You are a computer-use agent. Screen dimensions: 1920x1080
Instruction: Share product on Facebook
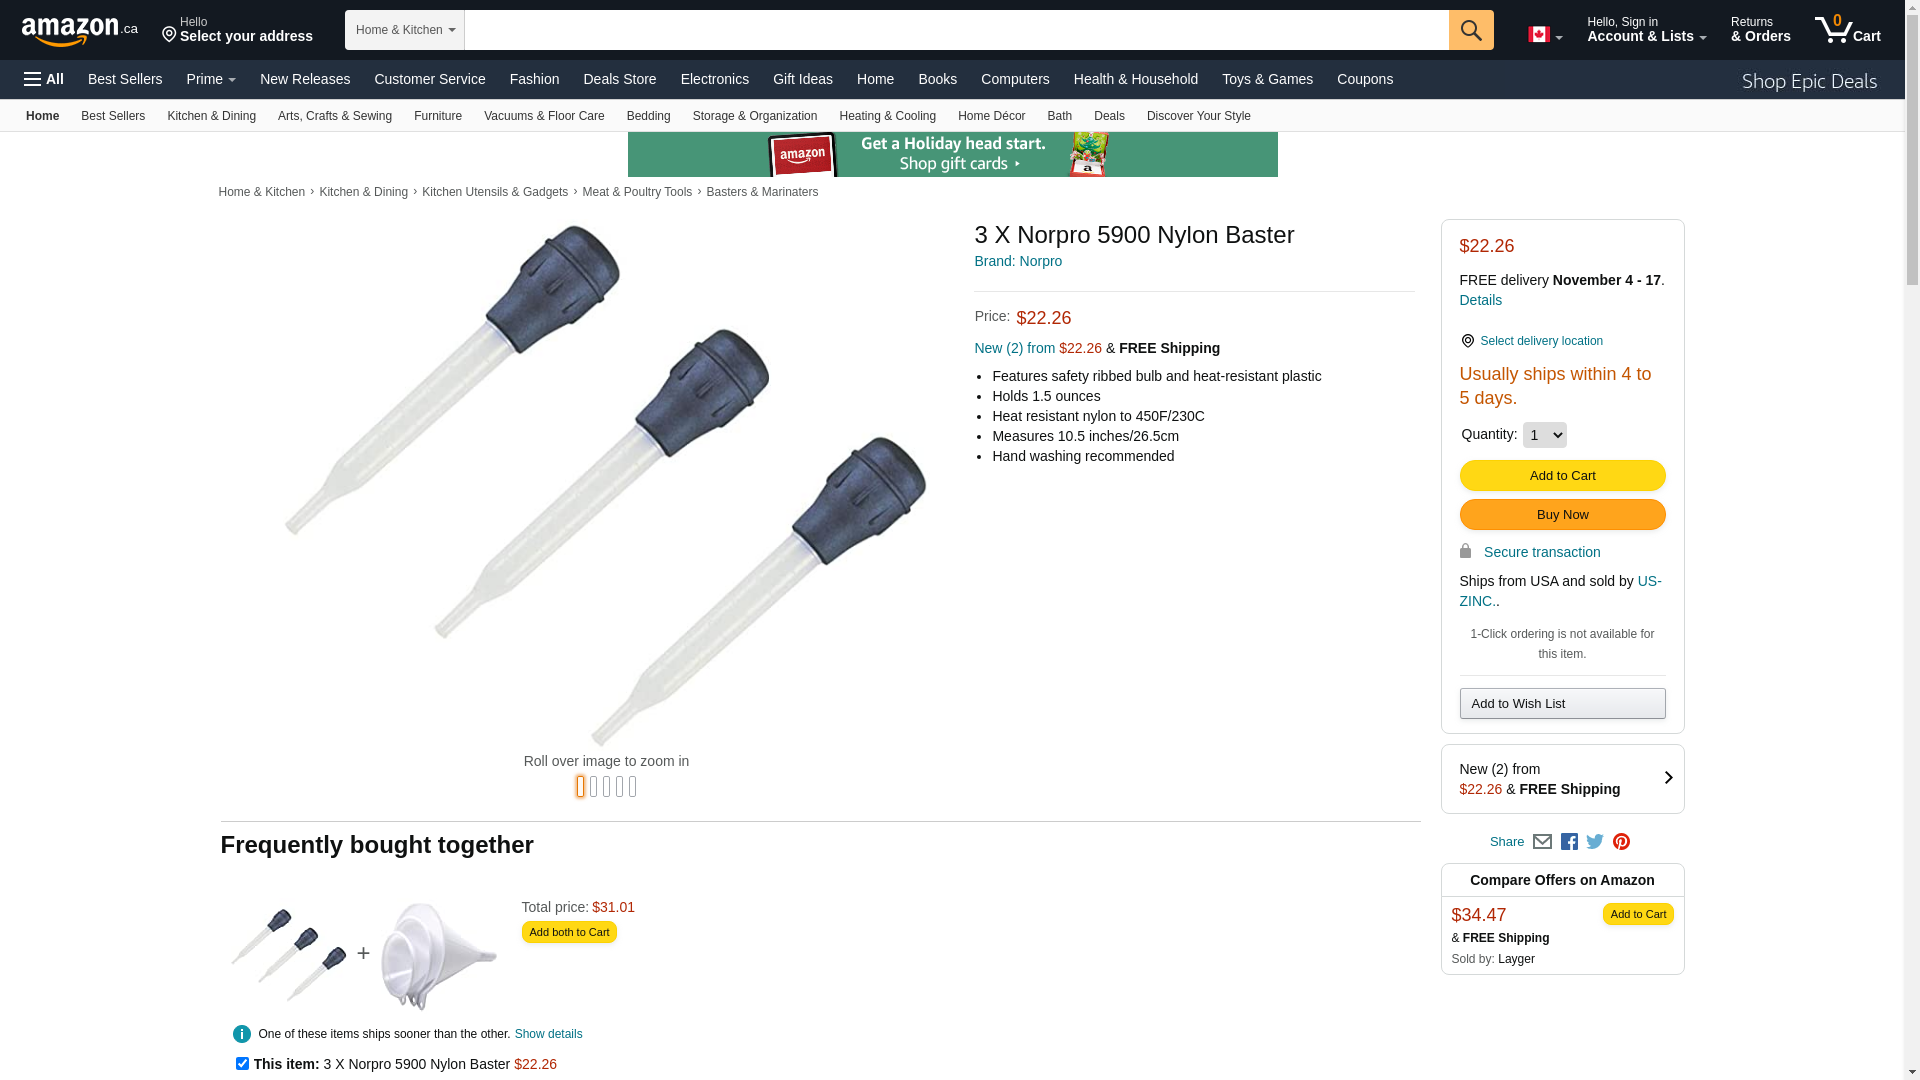coord(1569,842)
